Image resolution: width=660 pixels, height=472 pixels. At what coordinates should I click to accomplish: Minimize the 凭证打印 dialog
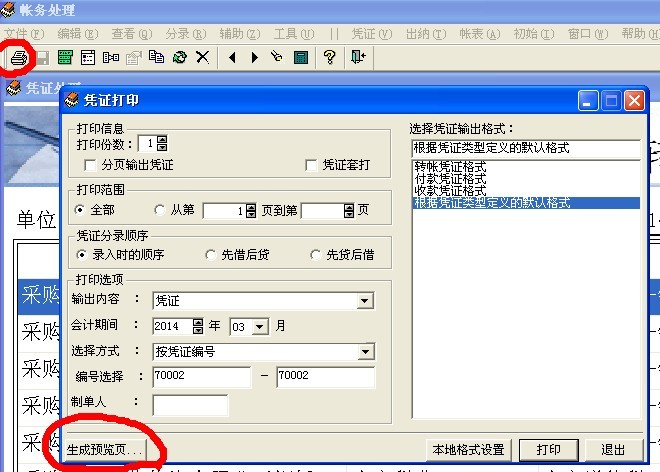click(588, 101)
